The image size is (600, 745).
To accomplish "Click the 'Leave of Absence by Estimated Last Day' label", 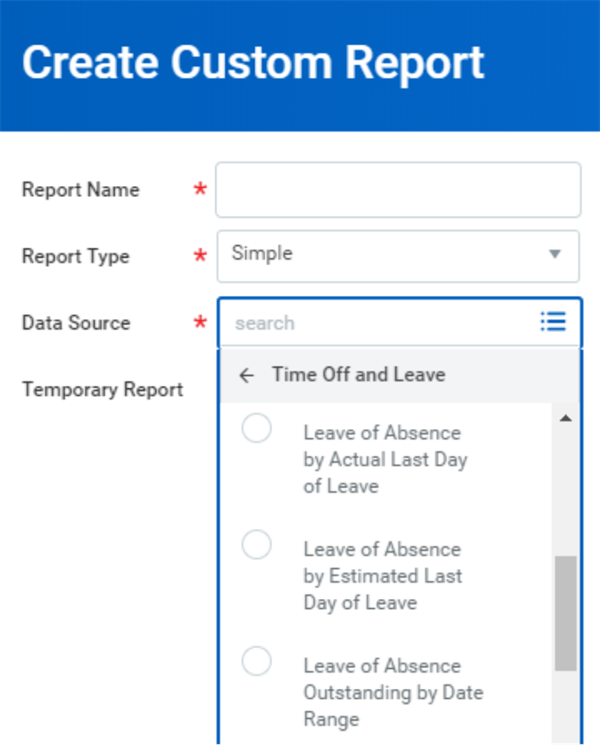I will (x=382, y=576).
